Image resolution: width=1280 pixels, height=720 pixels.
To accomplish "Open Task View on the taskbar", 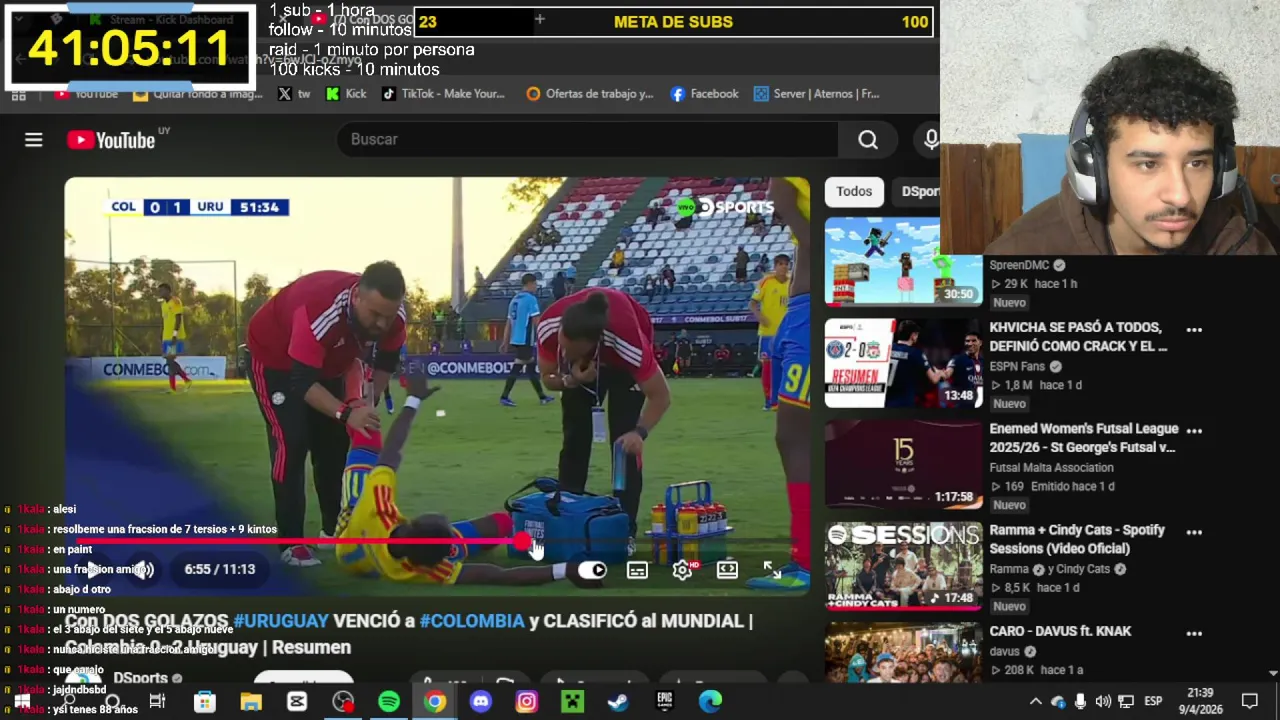I will click(x=157, y=702).
